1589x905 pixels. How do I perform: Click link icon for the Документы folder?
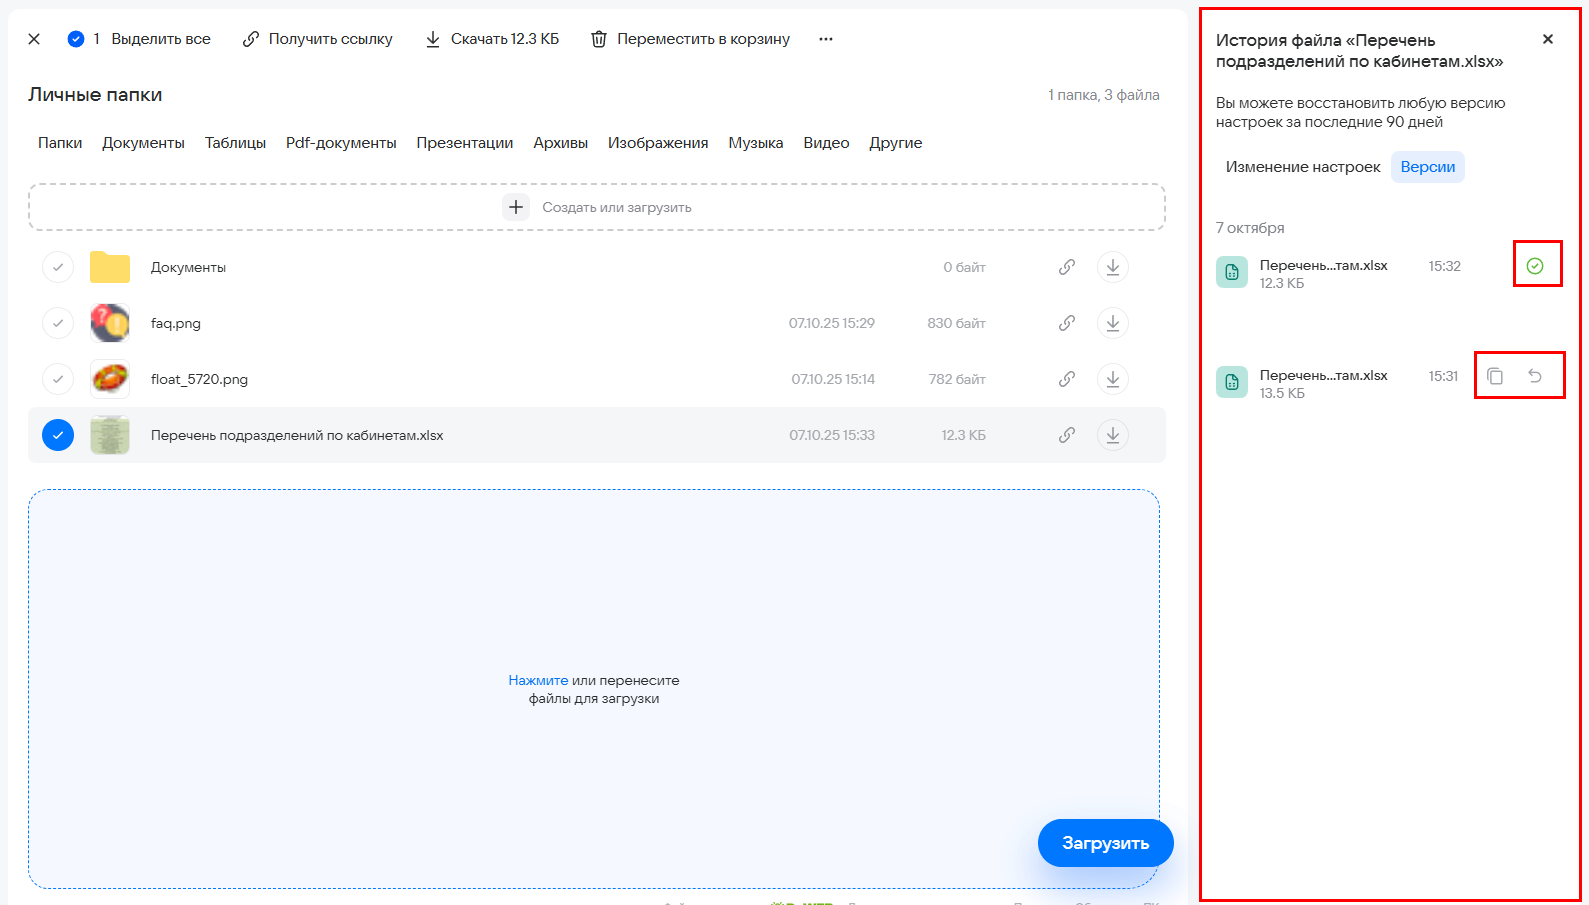tap(1067, 267)
